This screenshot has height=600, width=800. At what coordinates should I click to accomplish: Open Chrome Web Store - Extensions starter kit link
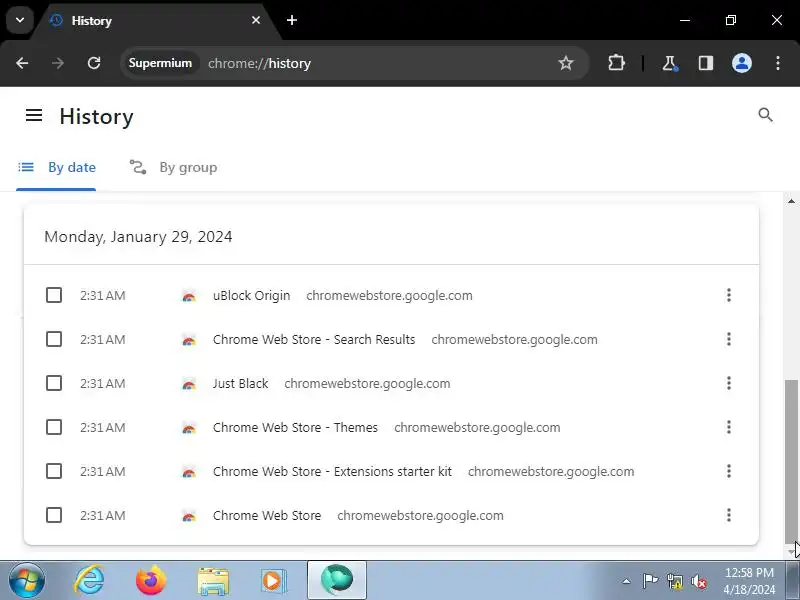click(x=332, y=471)
